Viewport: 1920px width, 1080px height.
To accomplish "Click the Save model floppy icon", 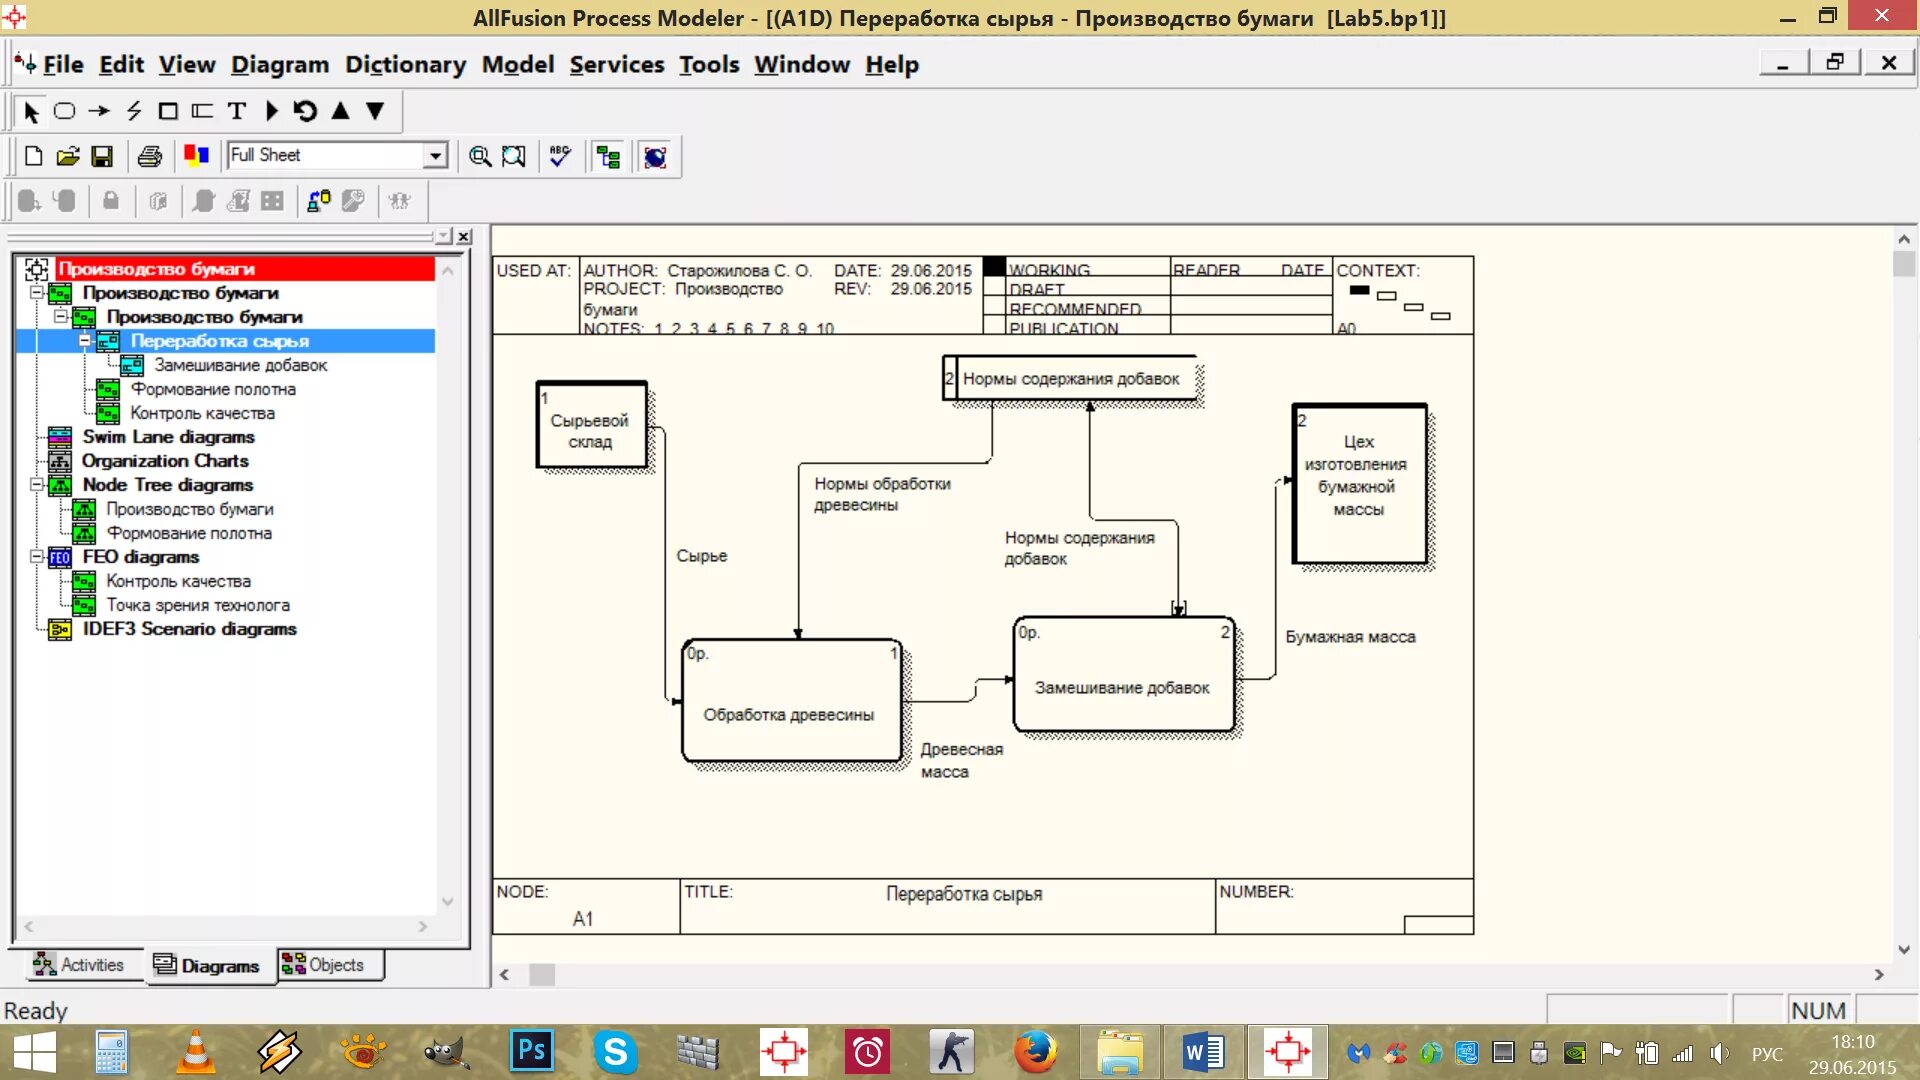I will coord(102,156).
